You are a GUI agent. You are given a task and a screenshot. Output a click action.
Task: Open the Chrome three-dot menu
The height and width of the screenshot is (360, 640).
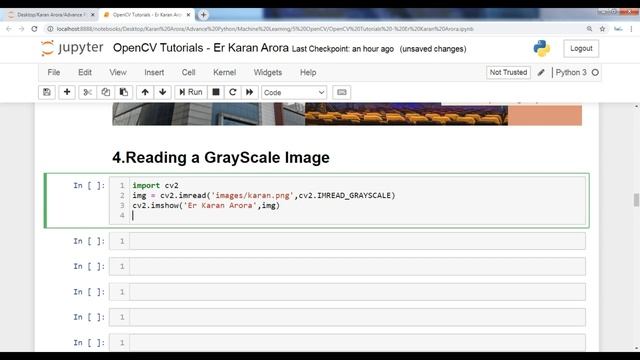pos(631,29)
